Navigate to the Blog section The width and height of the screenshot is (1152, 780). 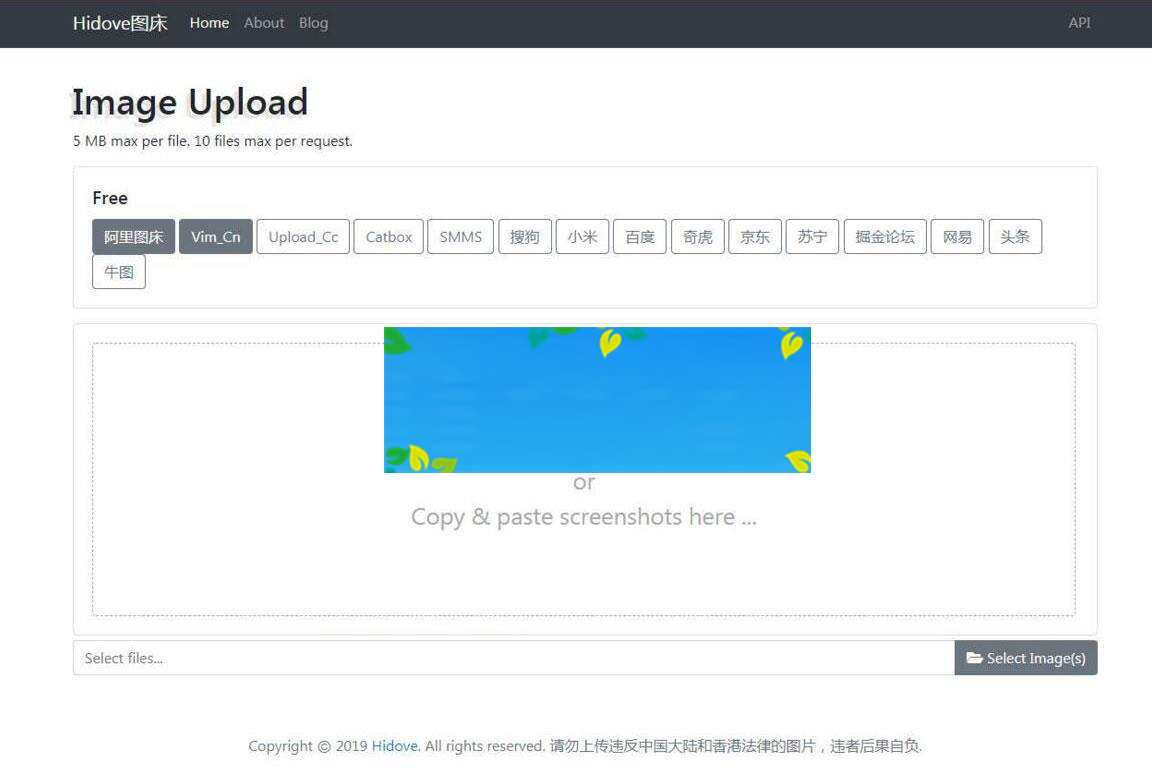(313, 22)
